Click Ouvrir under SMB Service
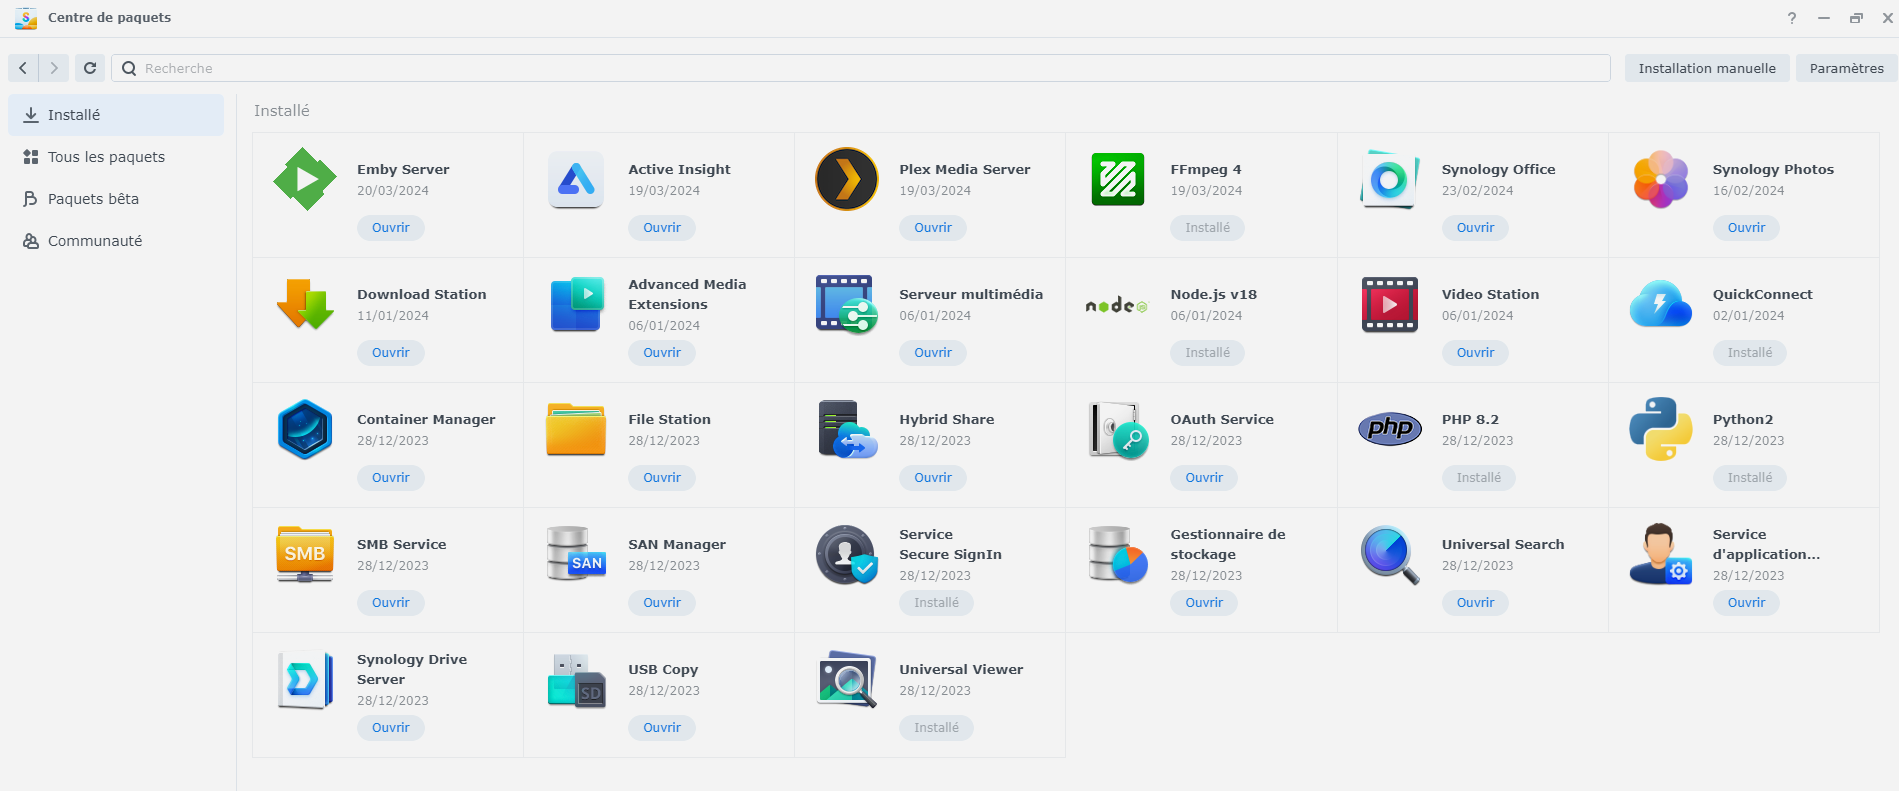This screenshot has width=1899, height=791. click(x=391, y=603)
